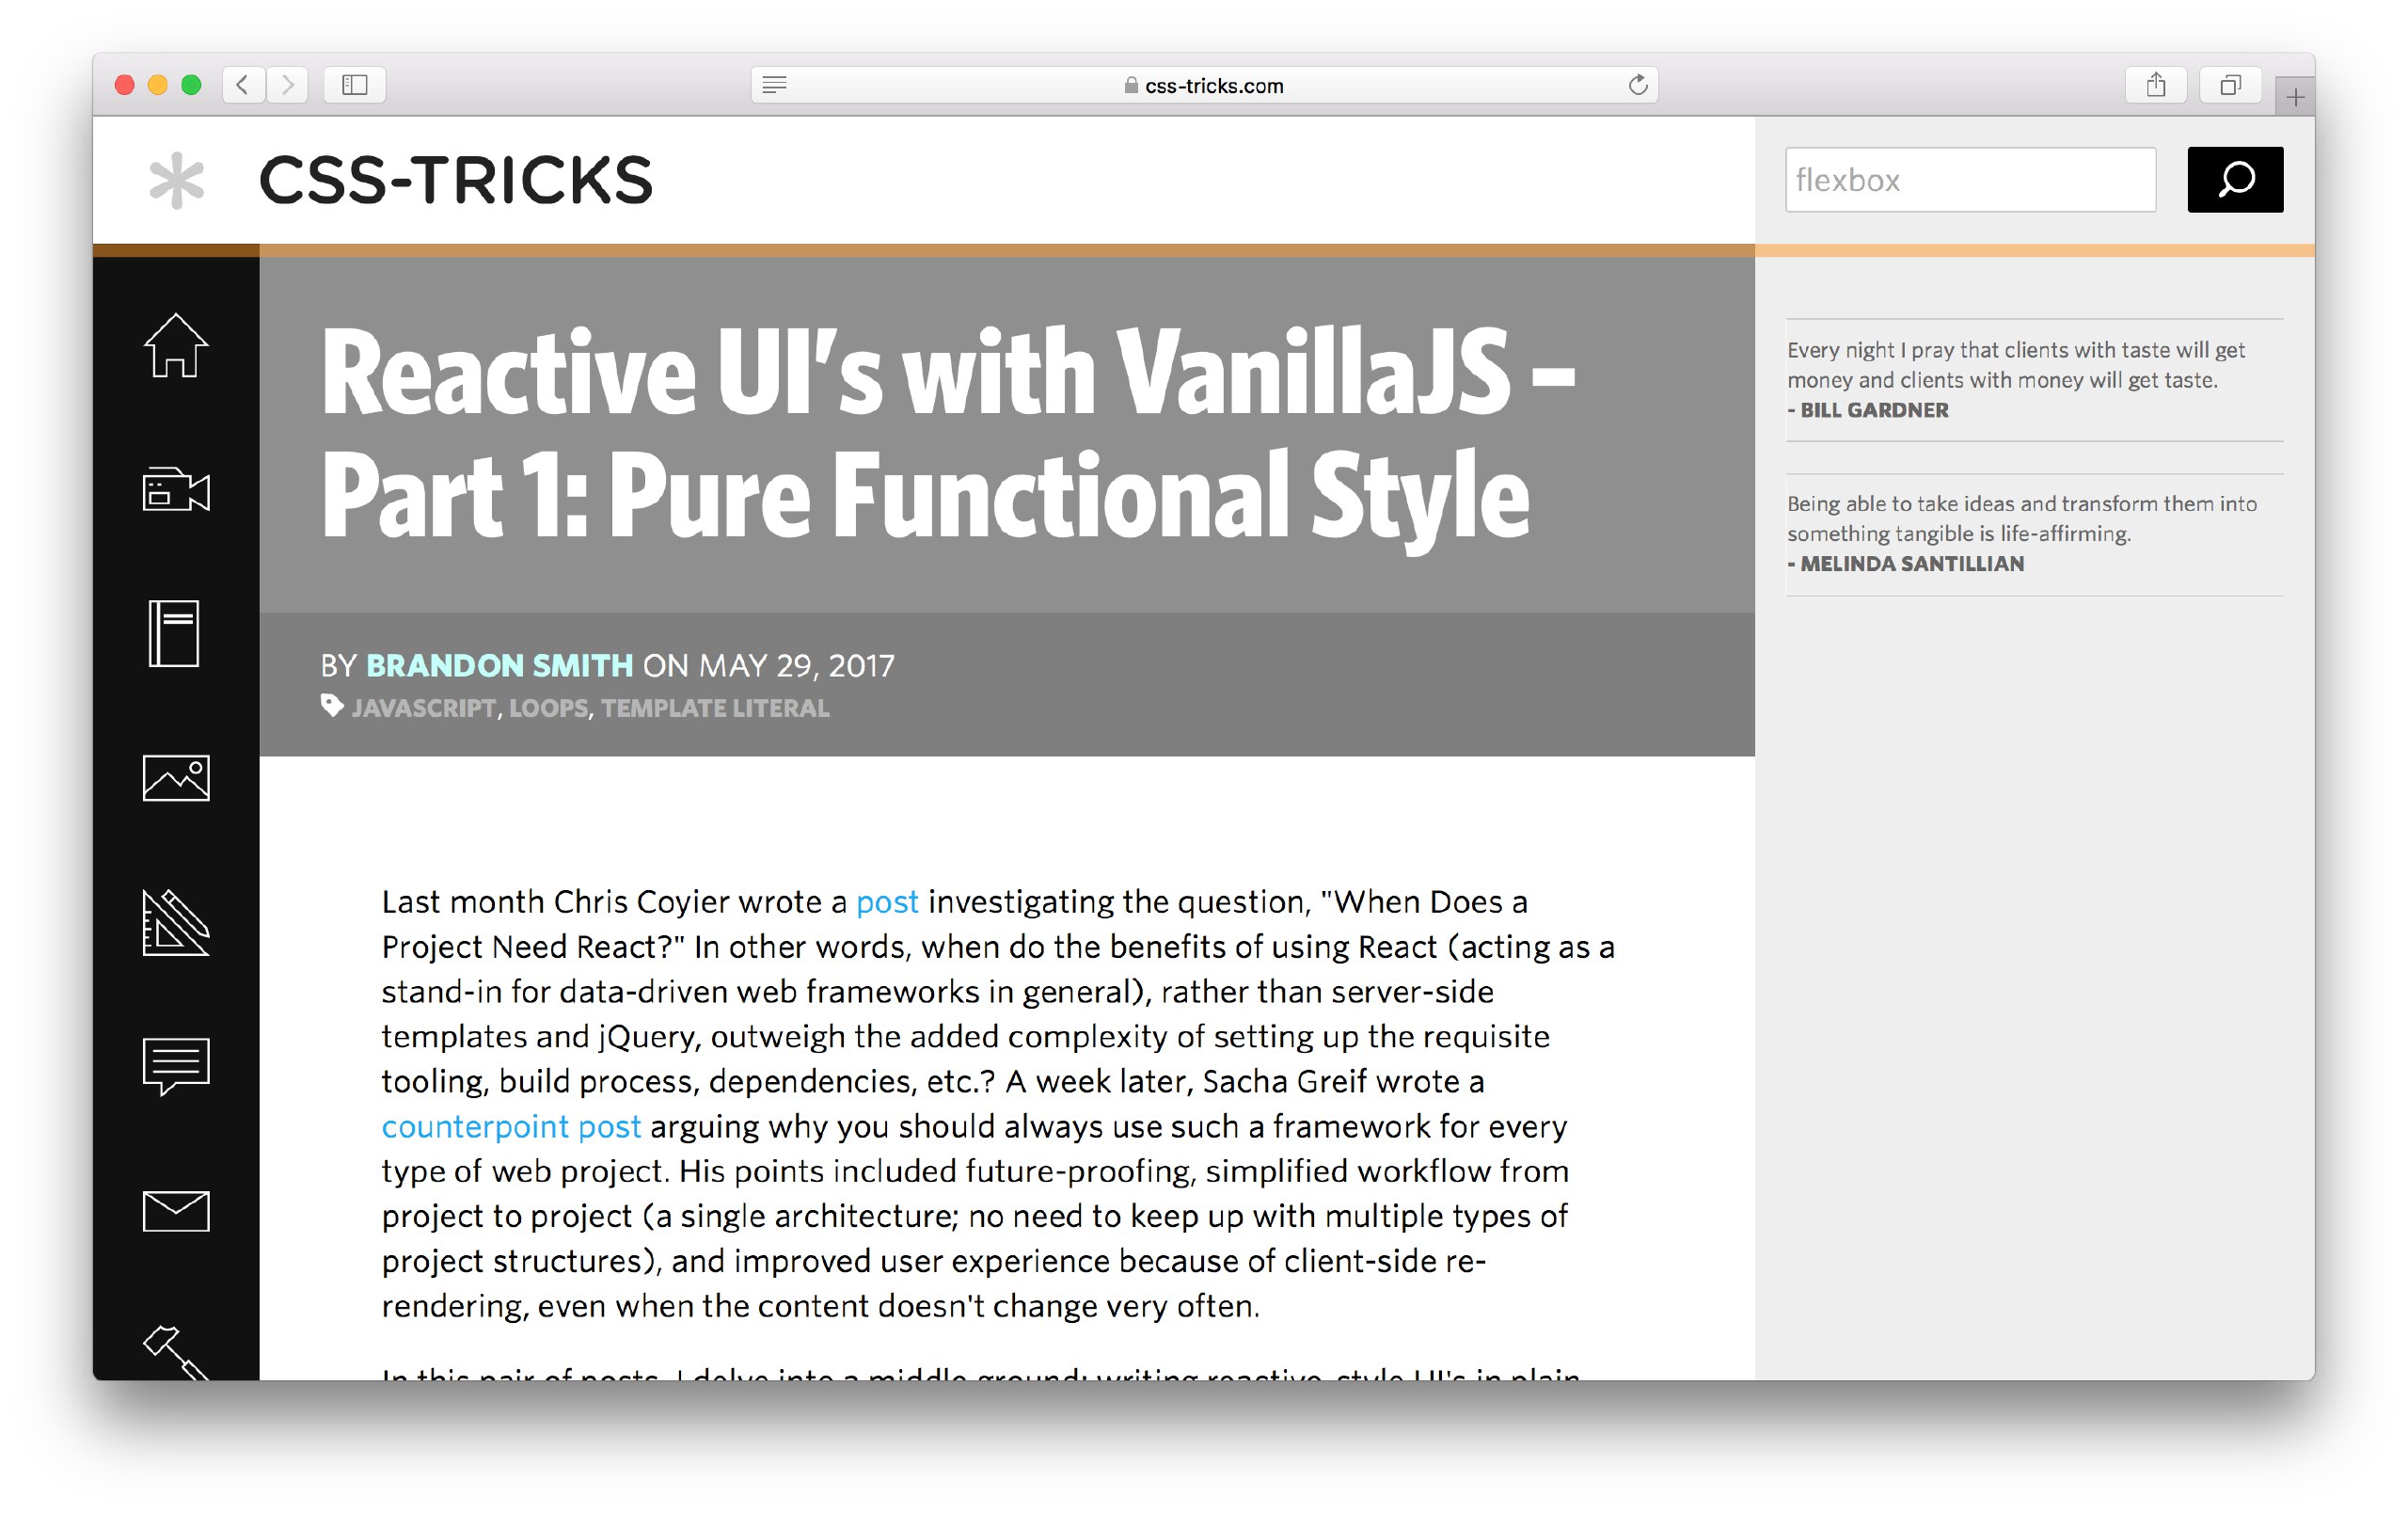Open the CSS-TRICKS site title
This screenshot has width=2408, height=1513.
tap(456, 181)
